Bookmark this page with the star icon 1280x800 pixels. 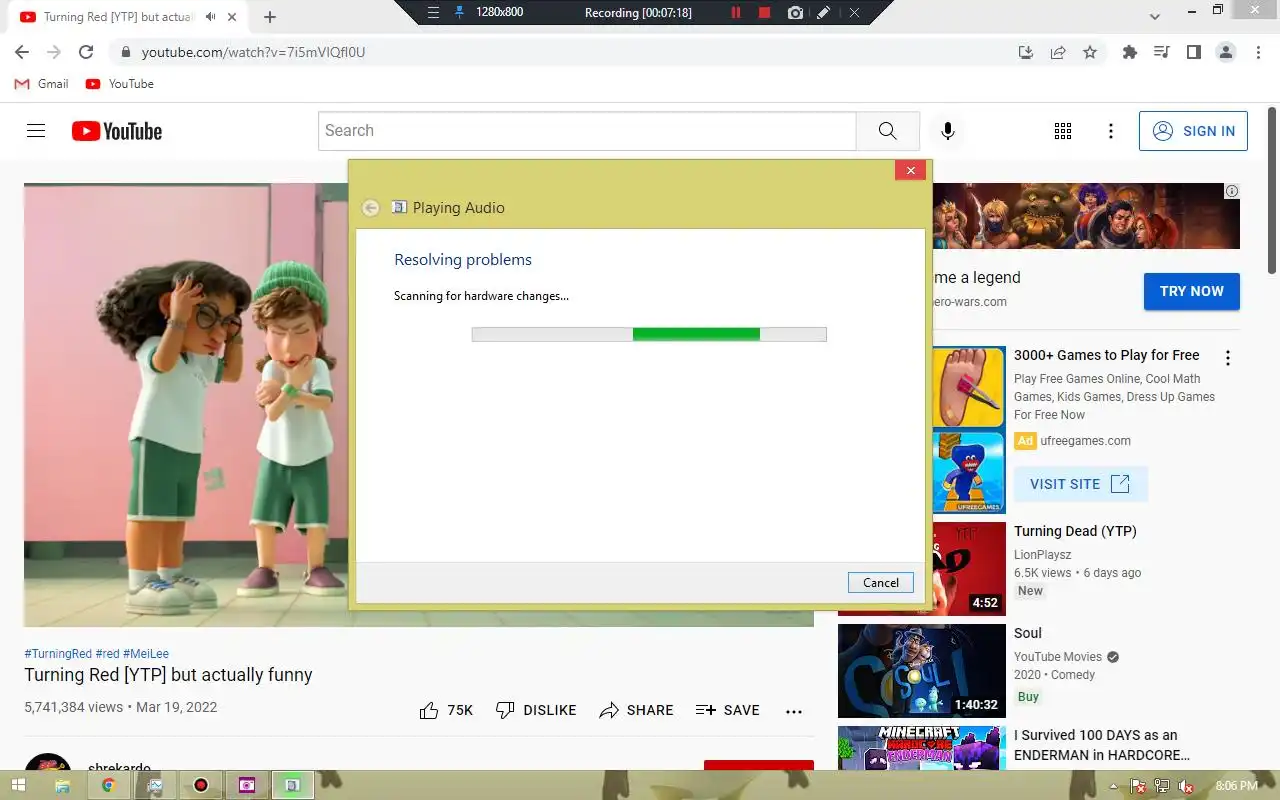pos(1090,52)
